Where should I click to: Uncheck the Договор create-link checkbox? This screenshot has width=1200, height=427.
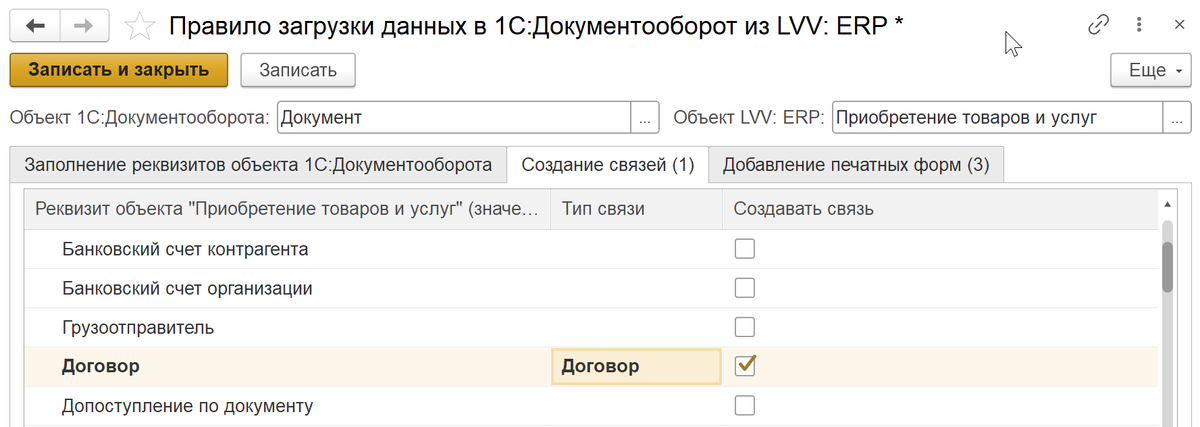click(x=745, y=366)
